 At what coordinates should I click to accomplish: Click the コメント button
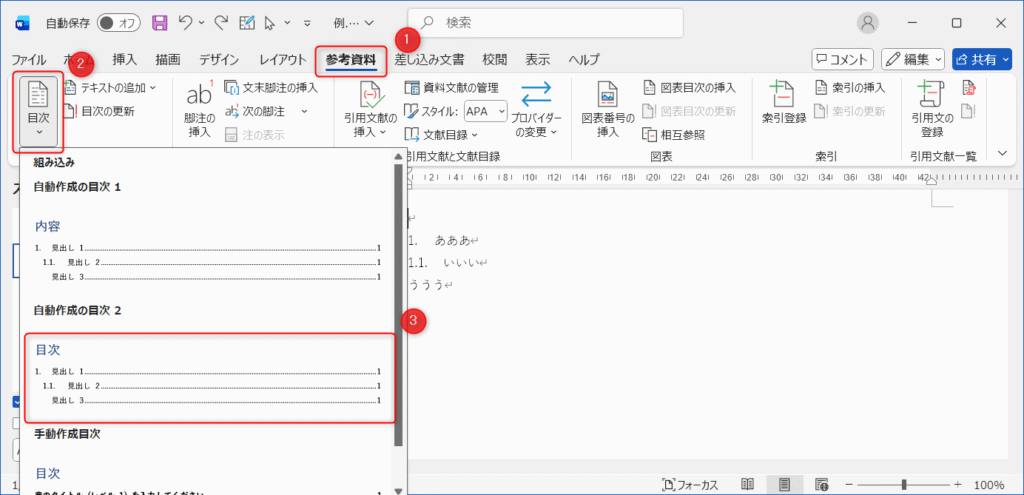point(842,60)
